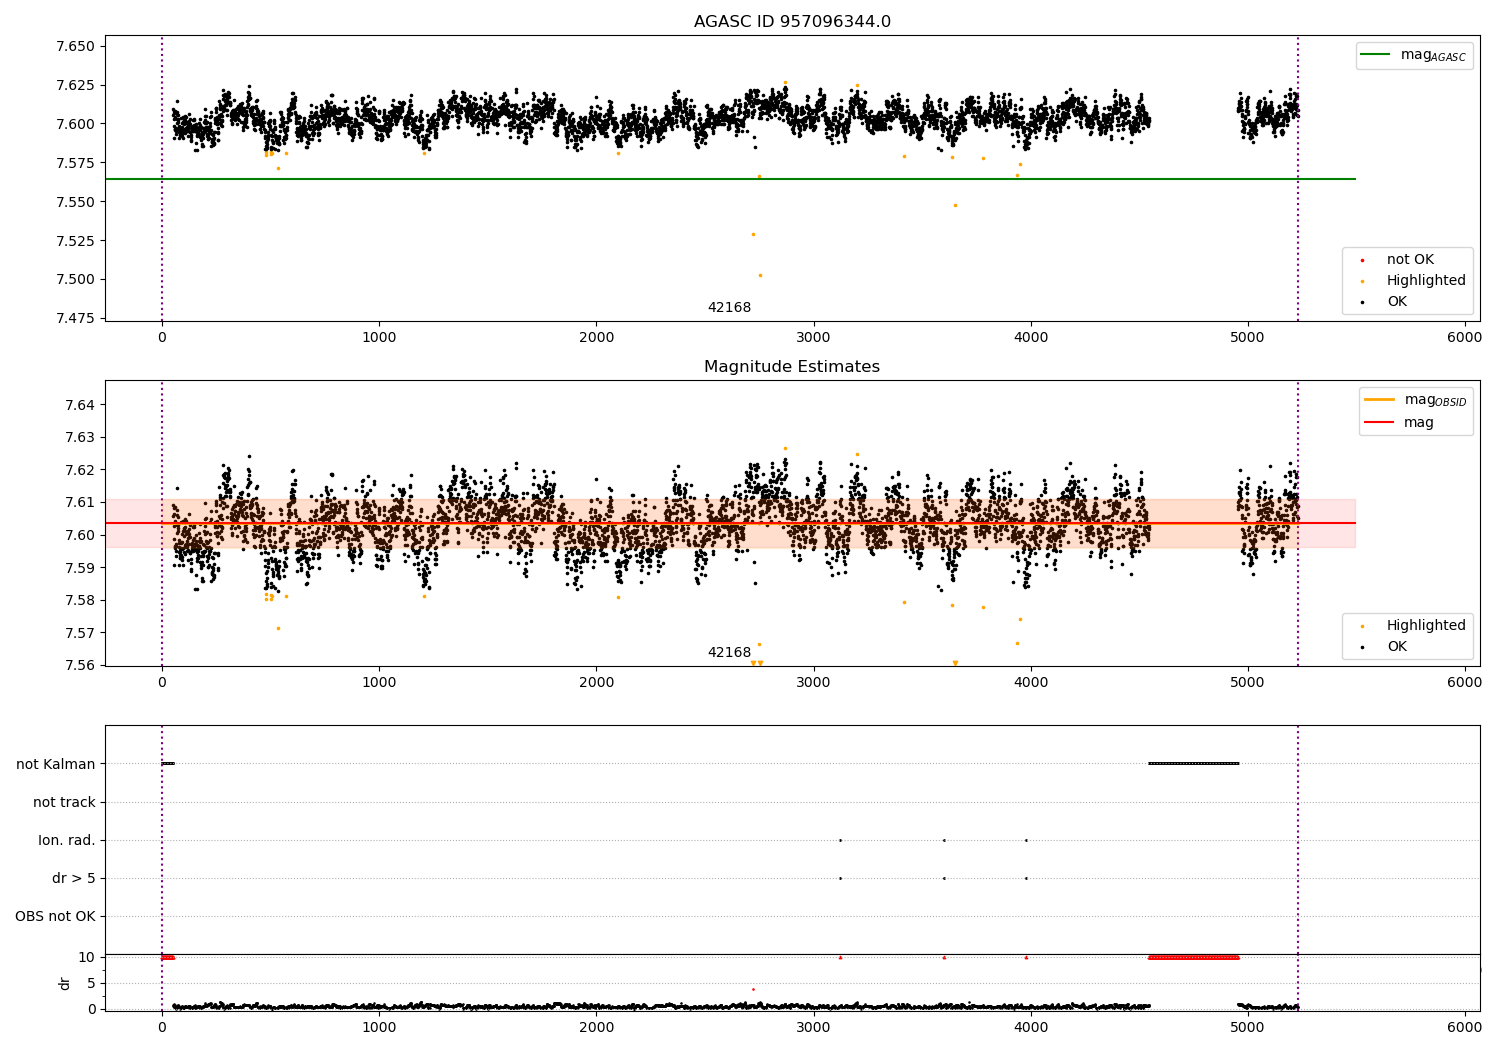Click the red "not OK" legend marker
The width and height of the screenshot is (1500, 1050).
(1362, 260)
